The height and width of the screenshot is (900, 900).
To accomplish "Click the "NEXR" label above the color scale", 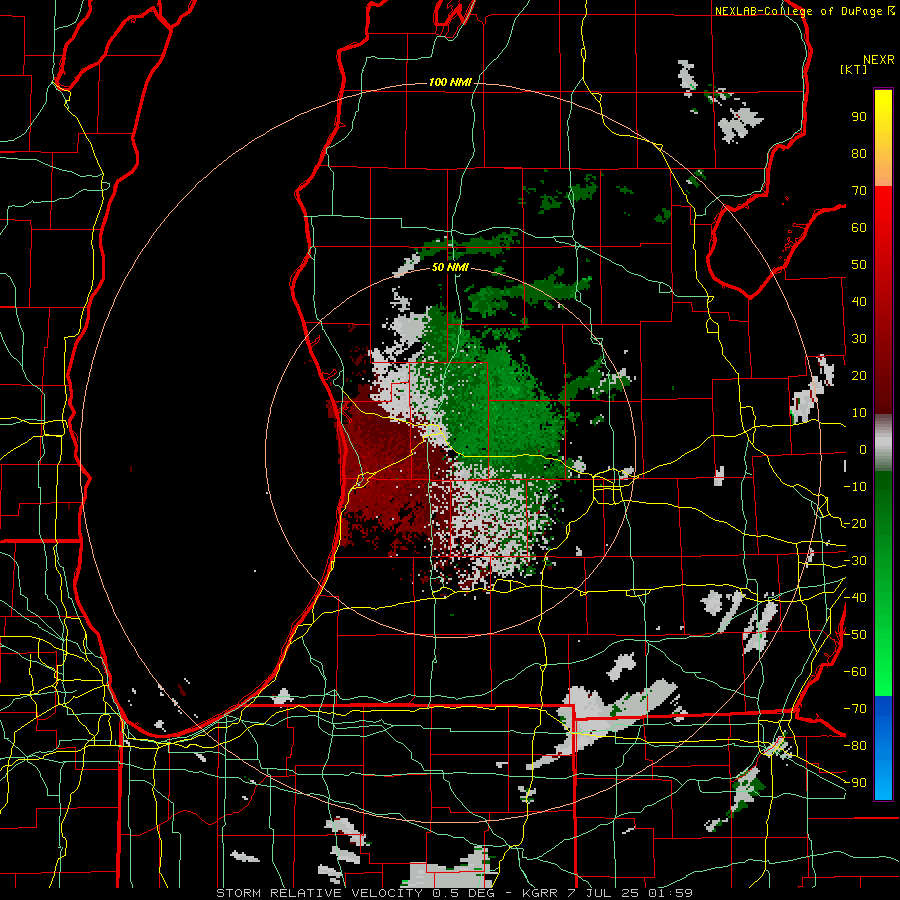I will point(879,60).
